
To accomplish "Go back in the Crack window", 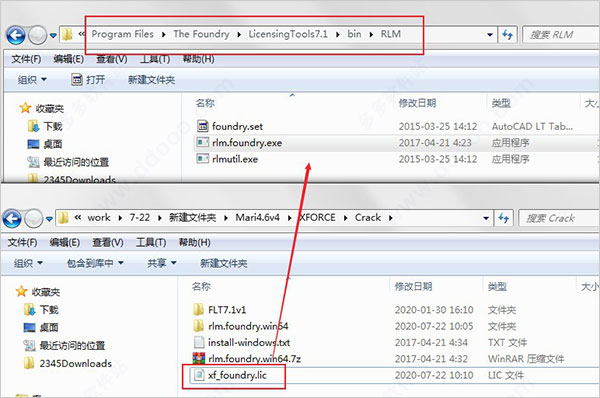I will point(12,219).
